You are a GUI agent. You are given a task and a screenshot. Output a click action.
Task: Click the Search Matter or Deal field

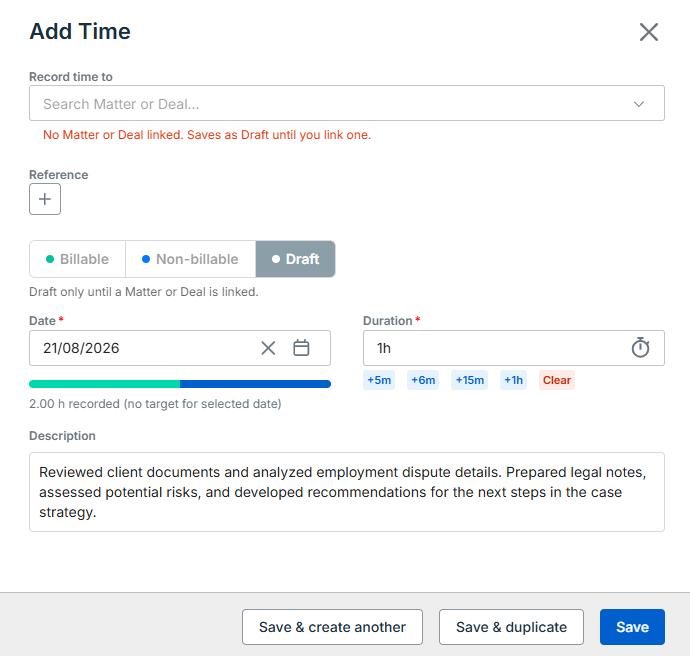(x=347, y=103)
